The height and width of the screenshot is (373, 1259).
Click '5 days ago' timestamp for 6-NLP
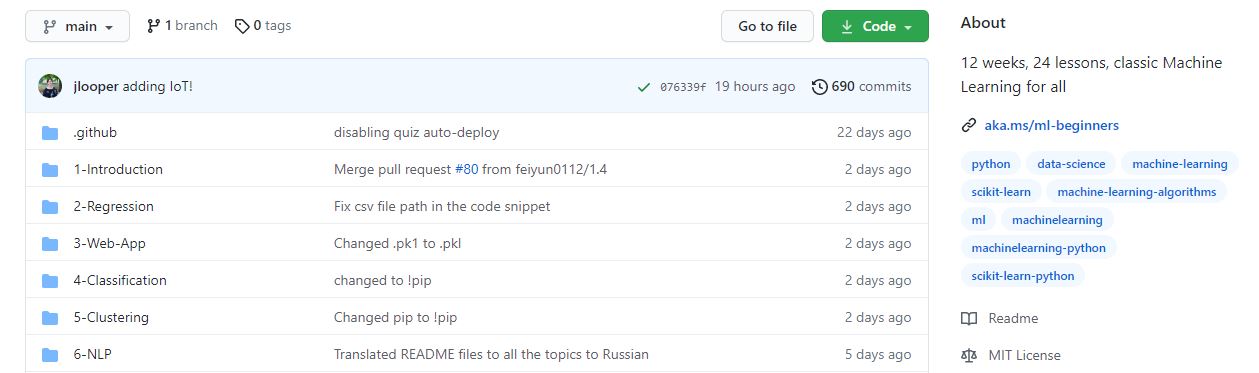tap(878, 355)
